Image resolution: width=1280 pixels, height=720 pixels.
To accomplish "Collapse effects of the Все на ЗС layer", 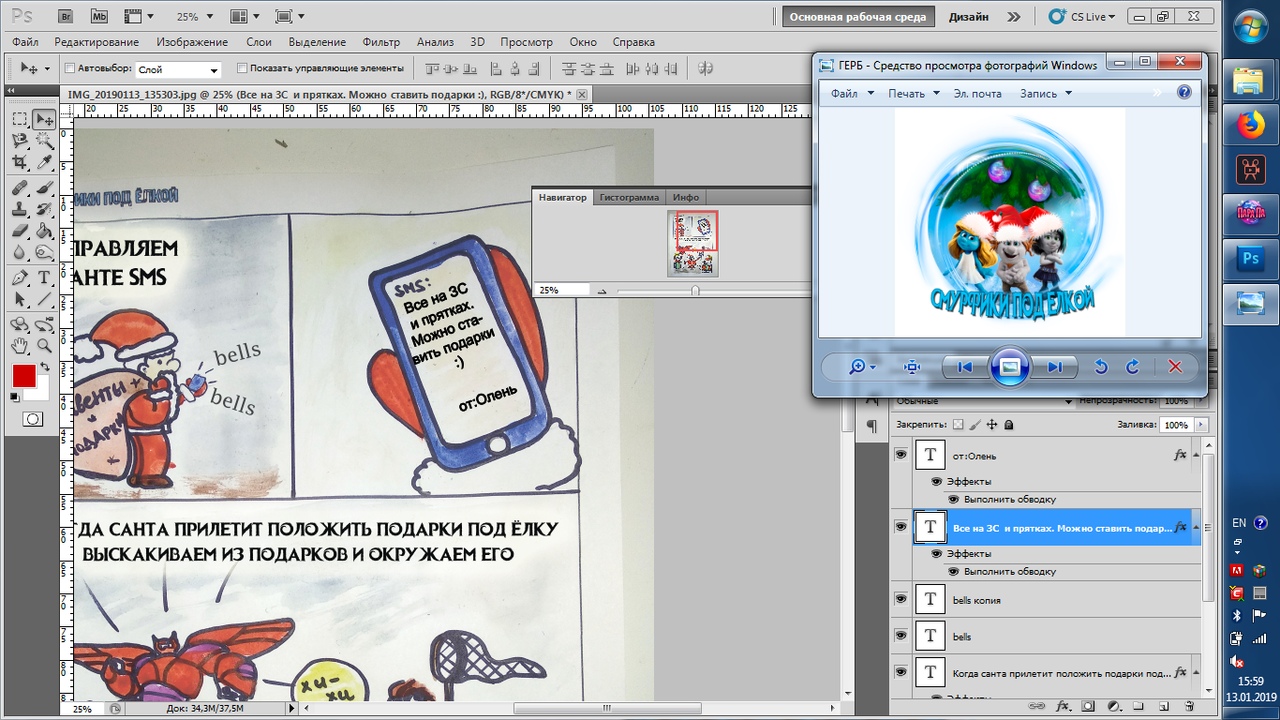I will (1196, 527).
